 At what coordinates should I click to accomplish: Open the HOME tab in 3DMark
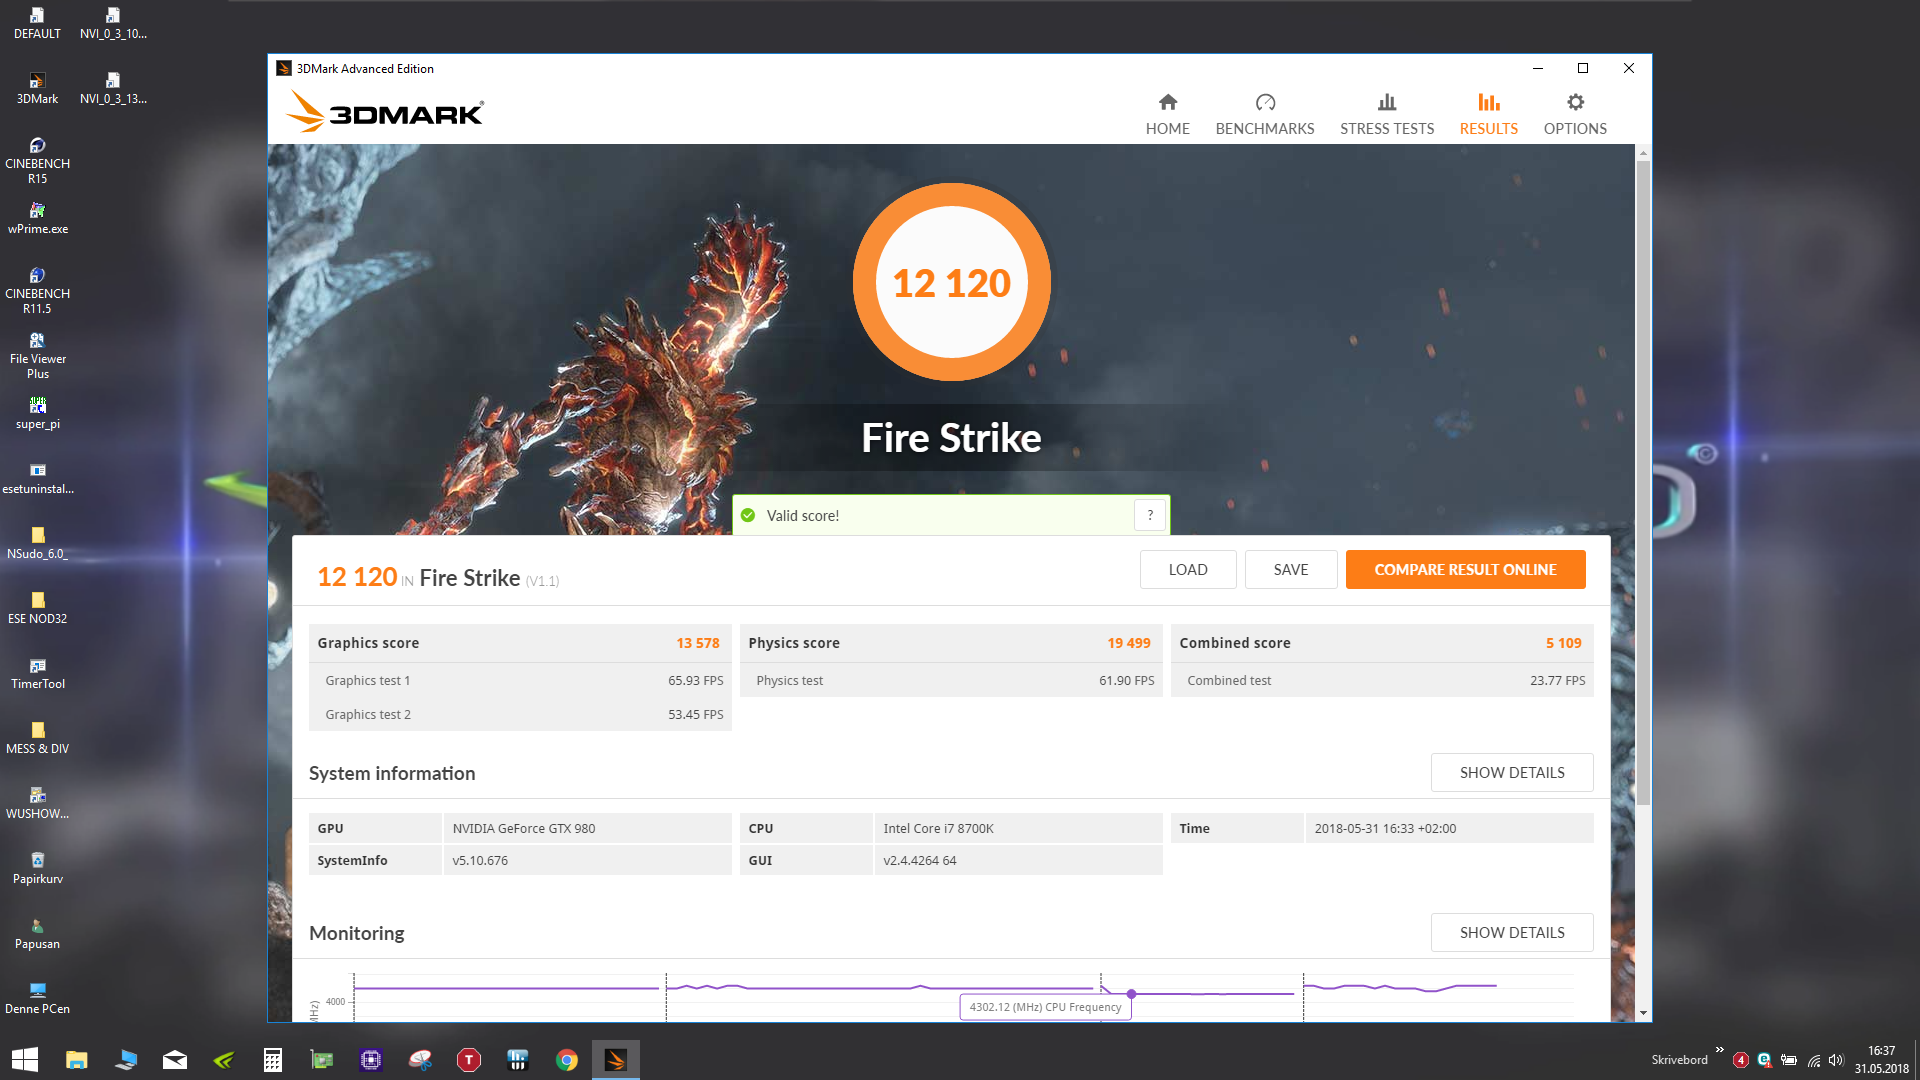[x=1167, y=114]
